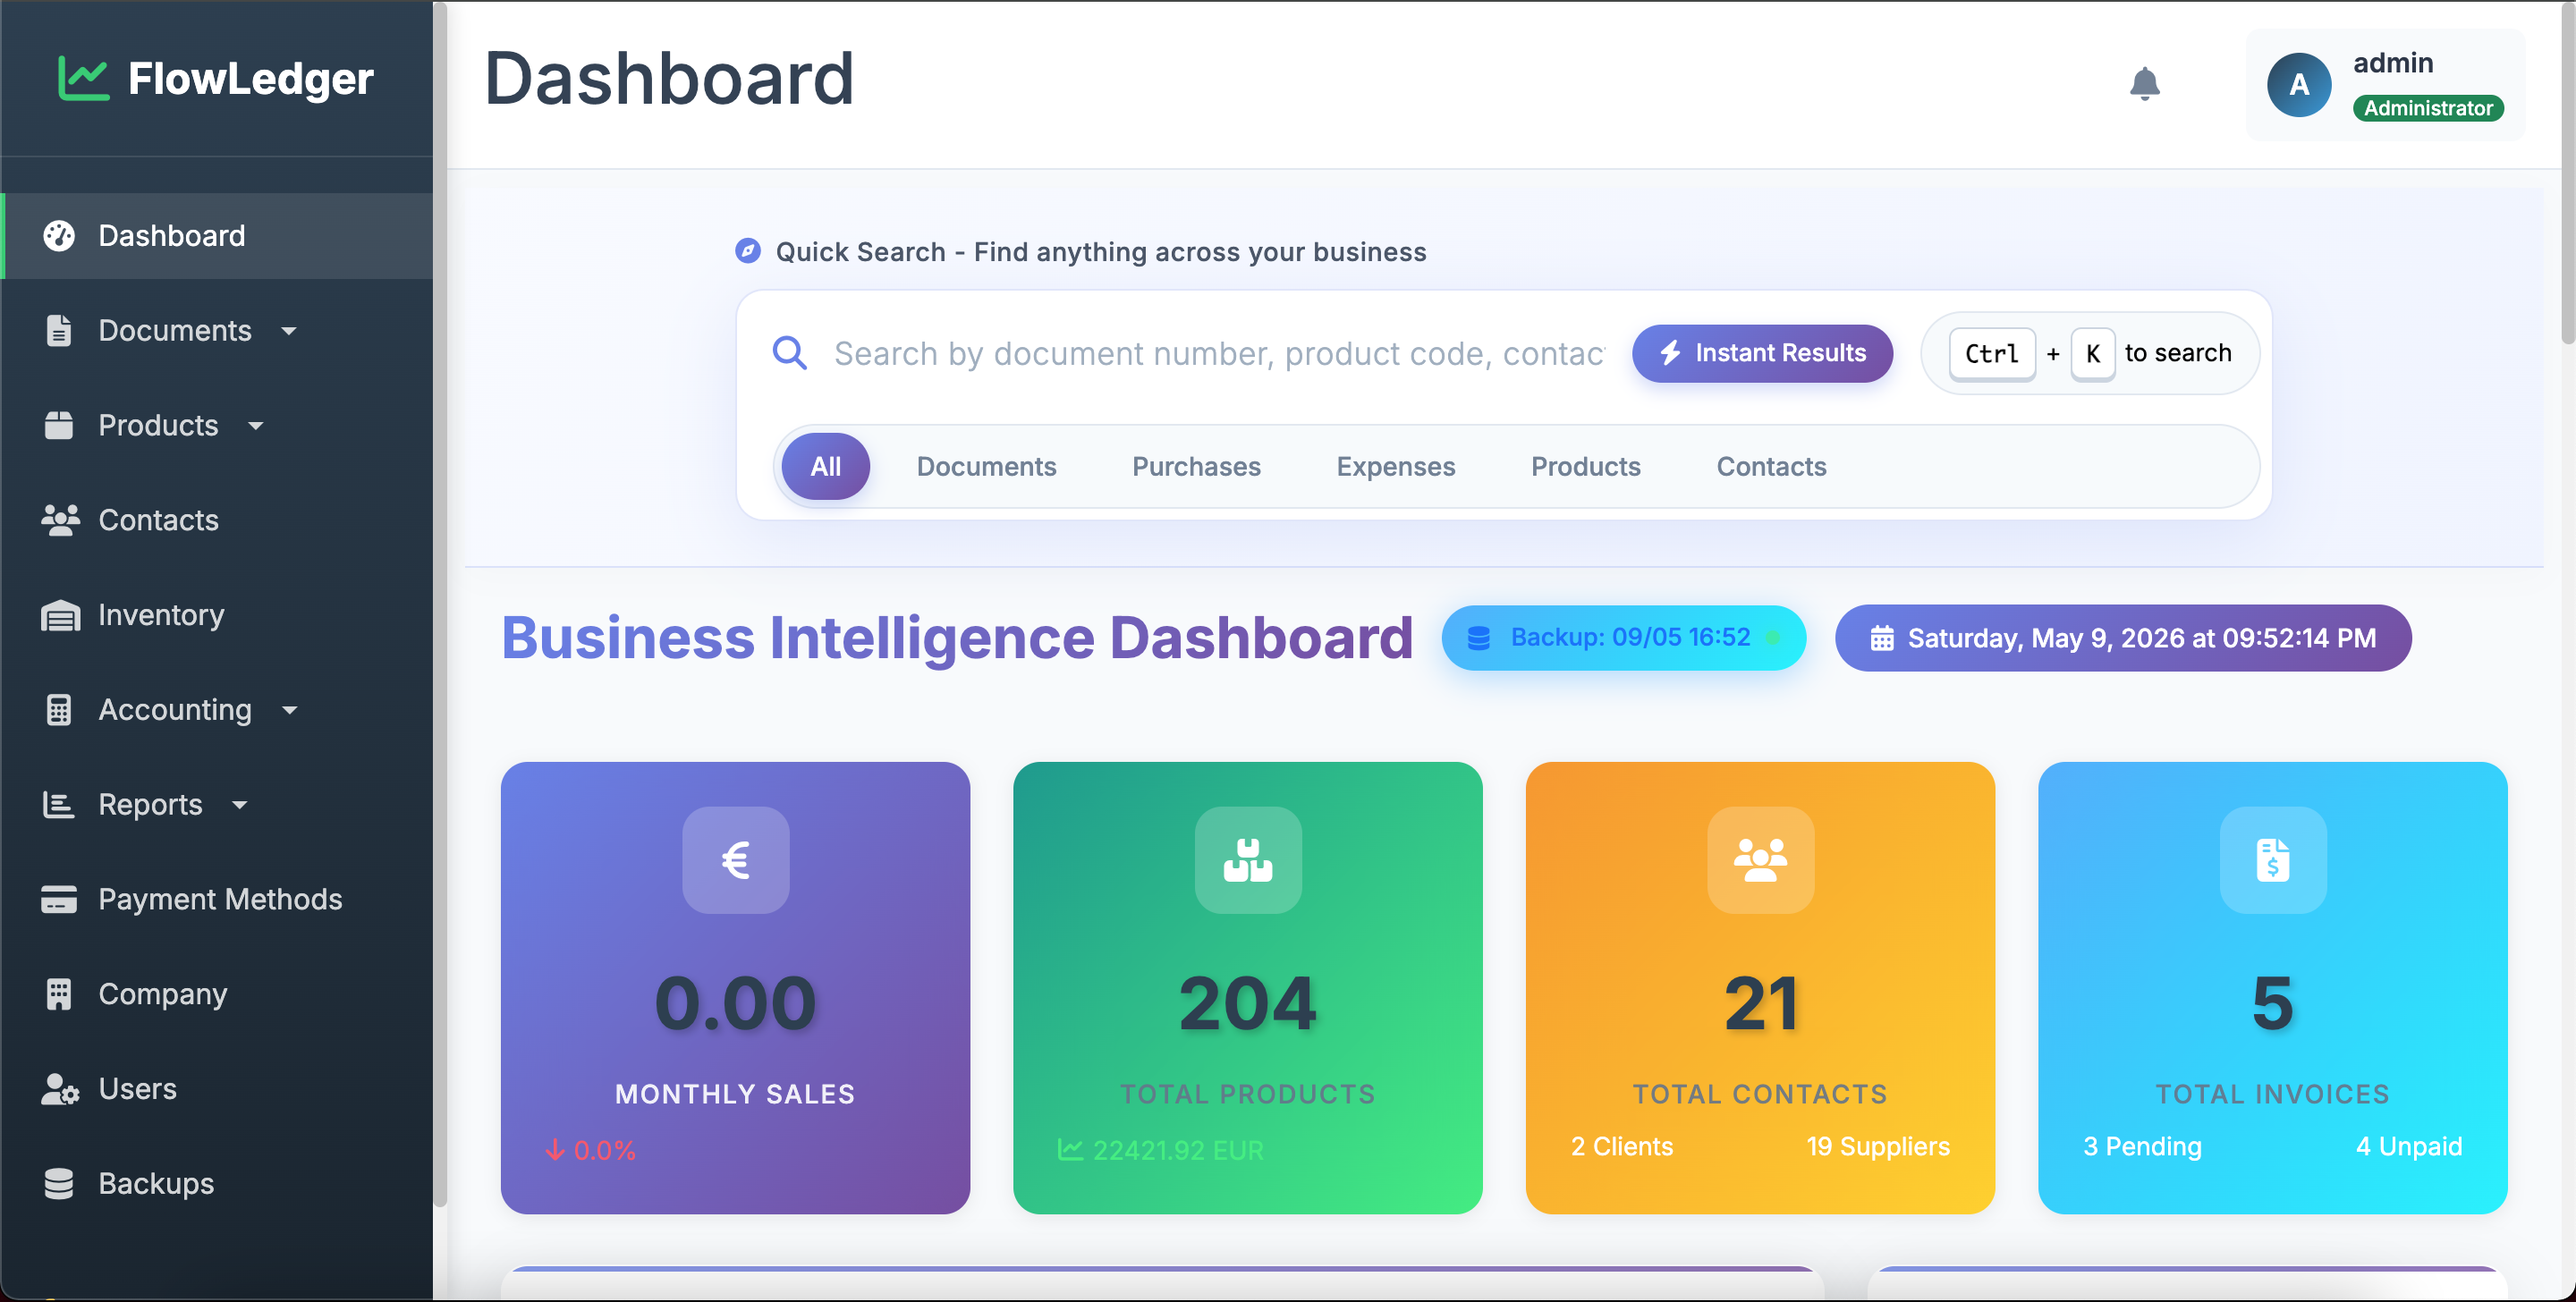Click the Total Products count 204
This screenshot has width=2576, height=1302.
coord(1248,1003)
